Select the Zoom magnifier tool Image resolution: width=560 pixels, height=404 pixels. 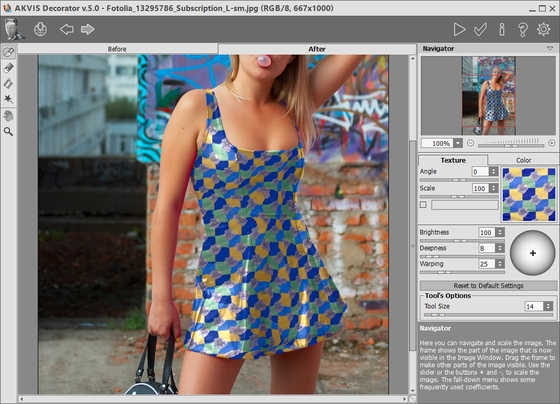[x=9, y=131]
